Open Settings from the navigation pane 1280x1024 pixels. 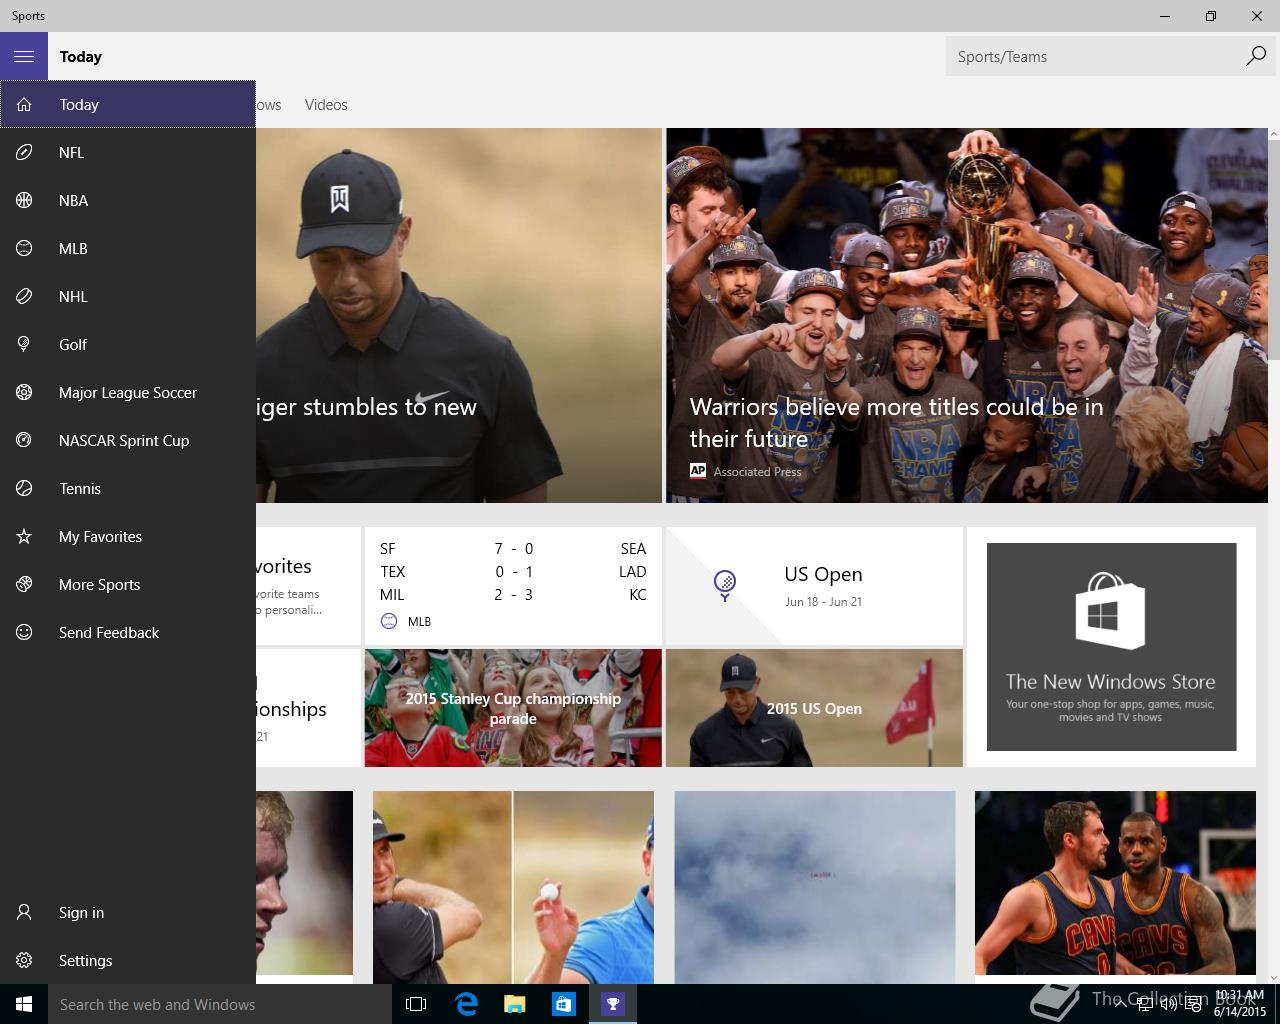point(128,960)
